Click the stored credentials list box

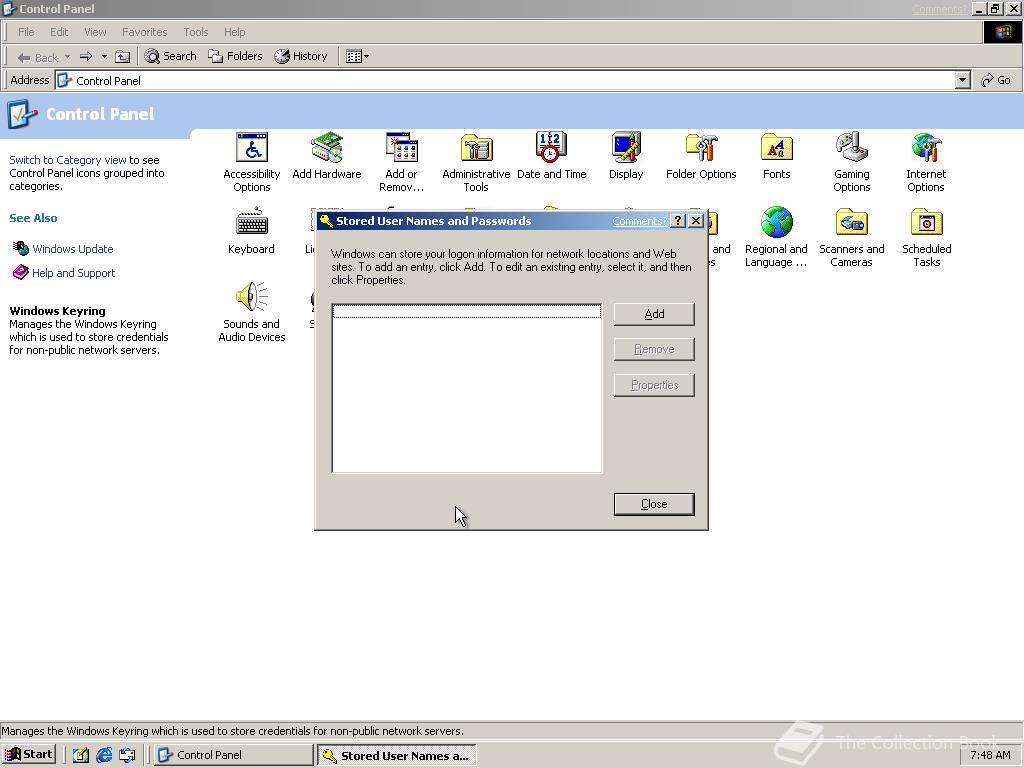466,388
